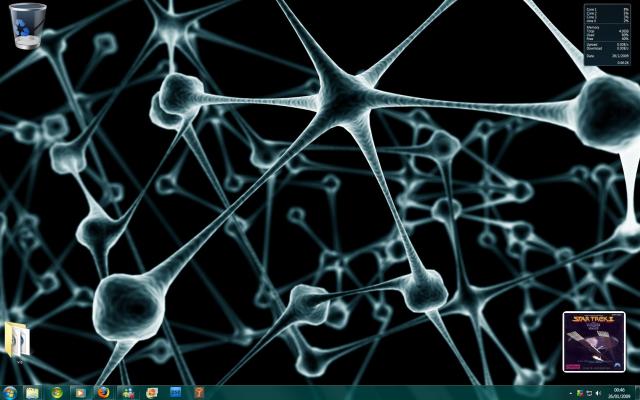
Task: Open the network icon in system tray
Action: tap(589, 393)
